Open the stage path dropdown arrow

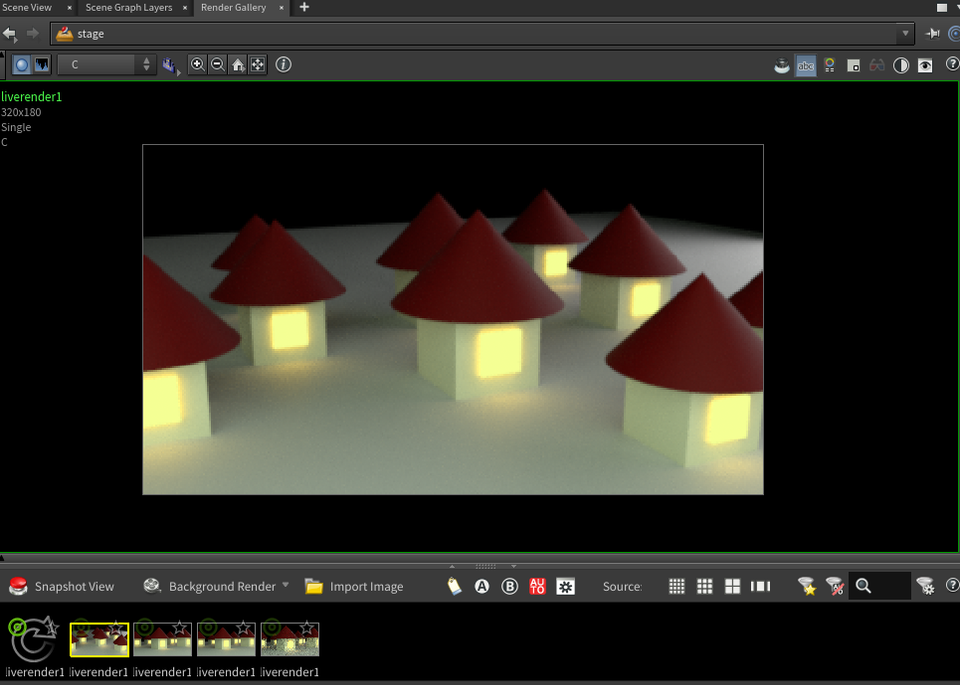906,33
